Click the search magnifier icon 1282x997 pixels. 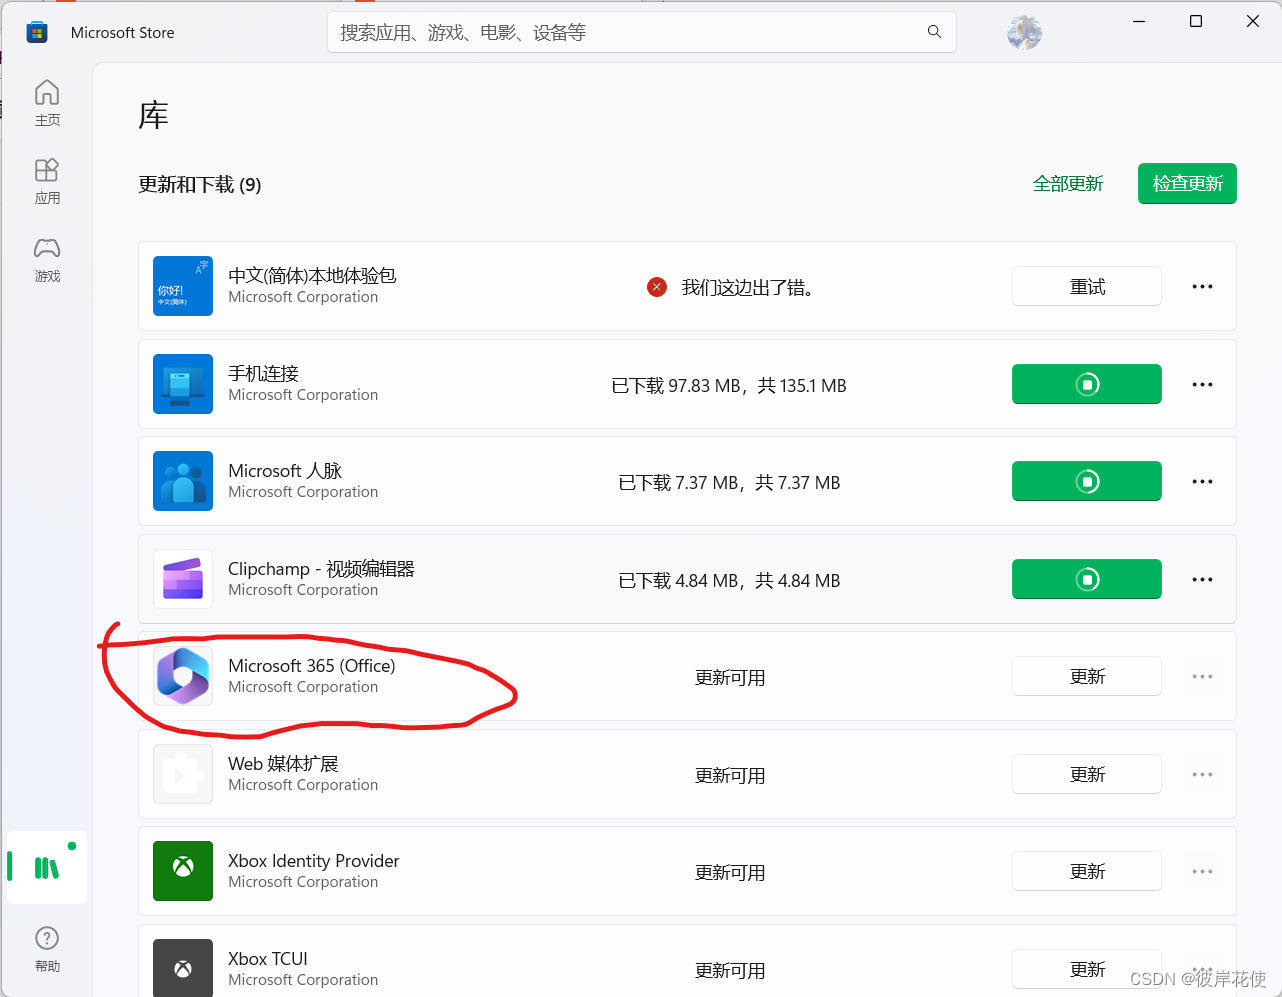click(934, 32)
